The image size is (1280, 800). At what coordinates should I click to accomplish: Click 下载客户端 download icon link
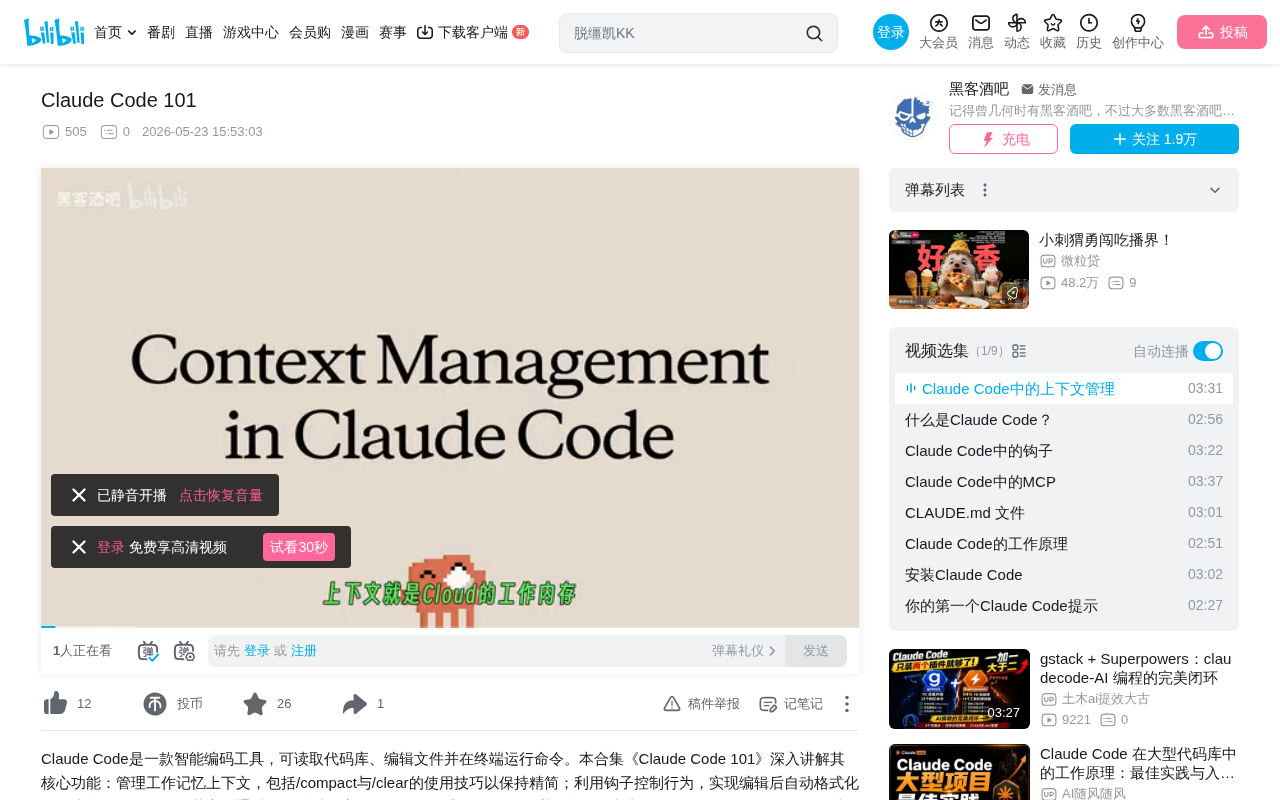pyautogui.click(x=462, y=32)
